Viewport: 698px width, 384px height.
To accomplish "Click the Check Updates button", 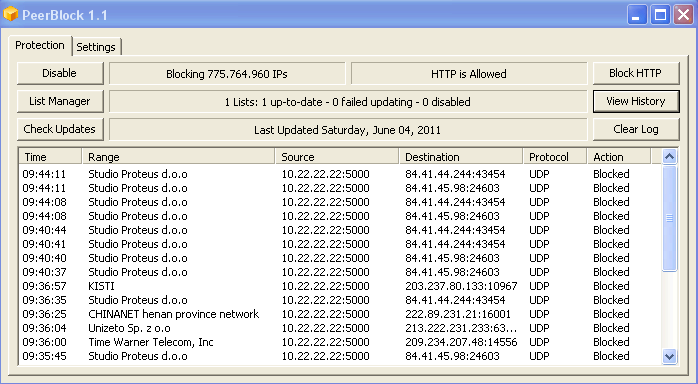I will click(60, 129).
